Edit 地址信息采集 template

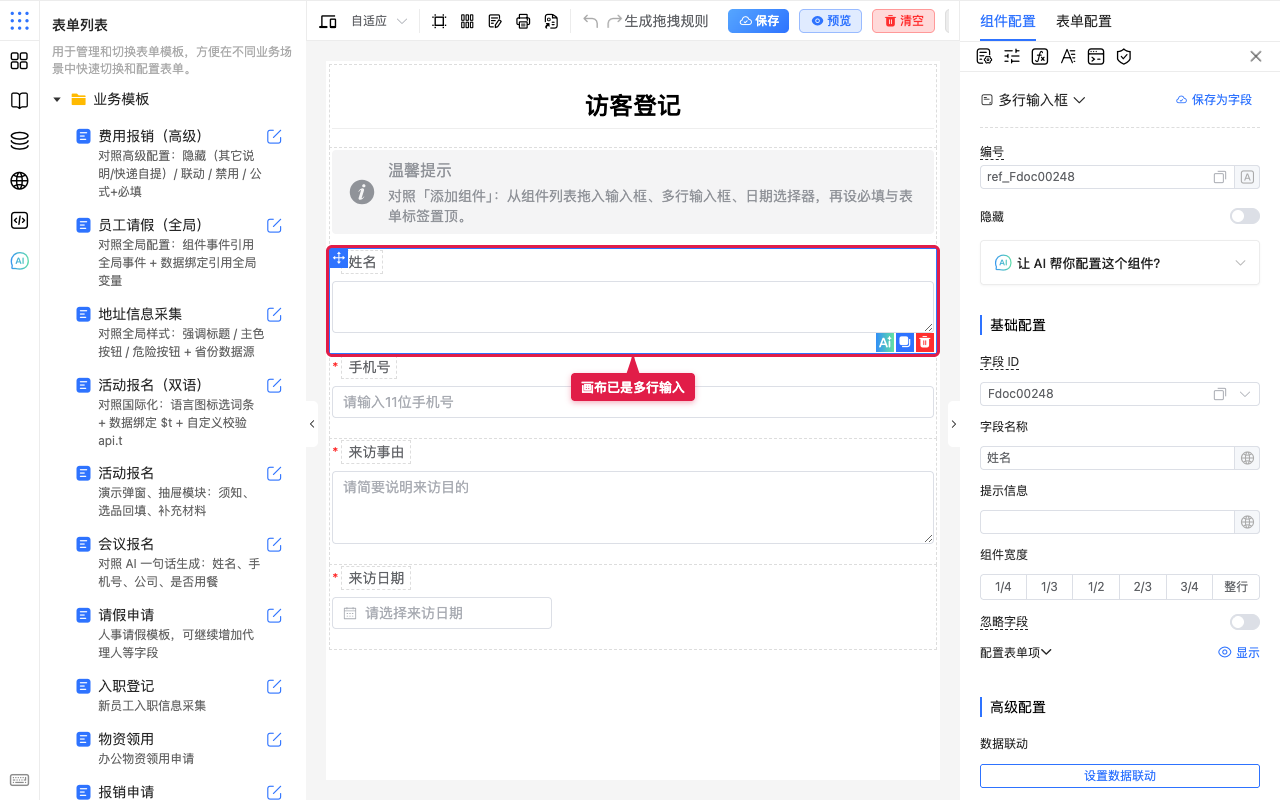click(x=274, y=315)
